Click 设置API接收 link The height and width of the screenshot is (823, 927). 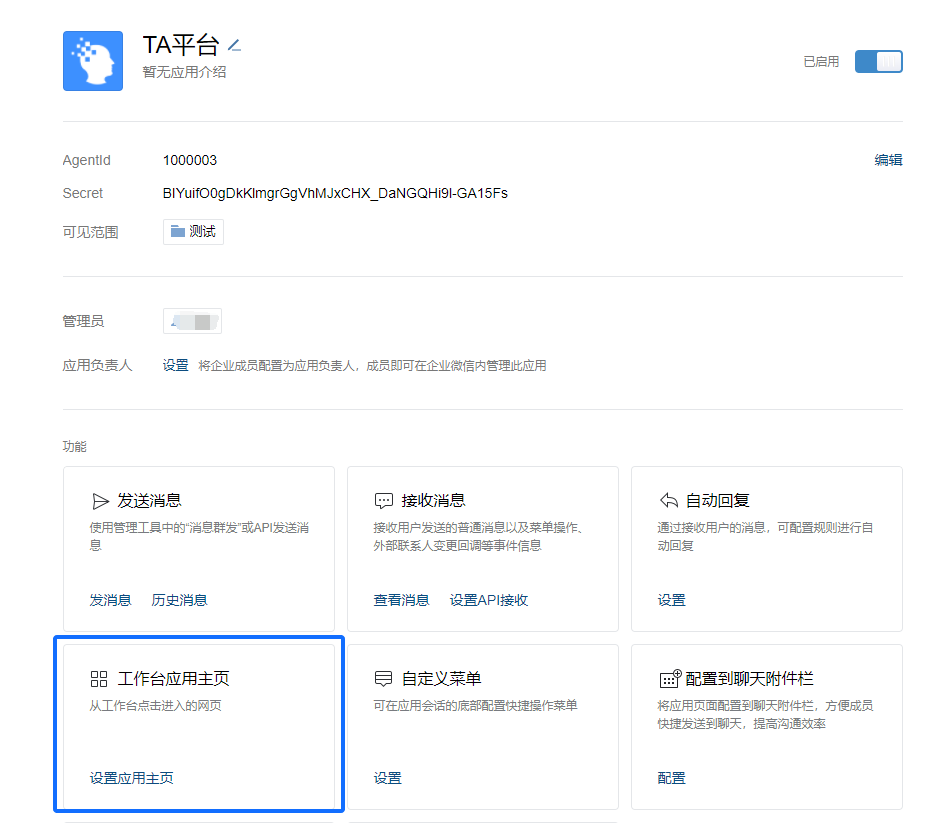click(488, 600)
